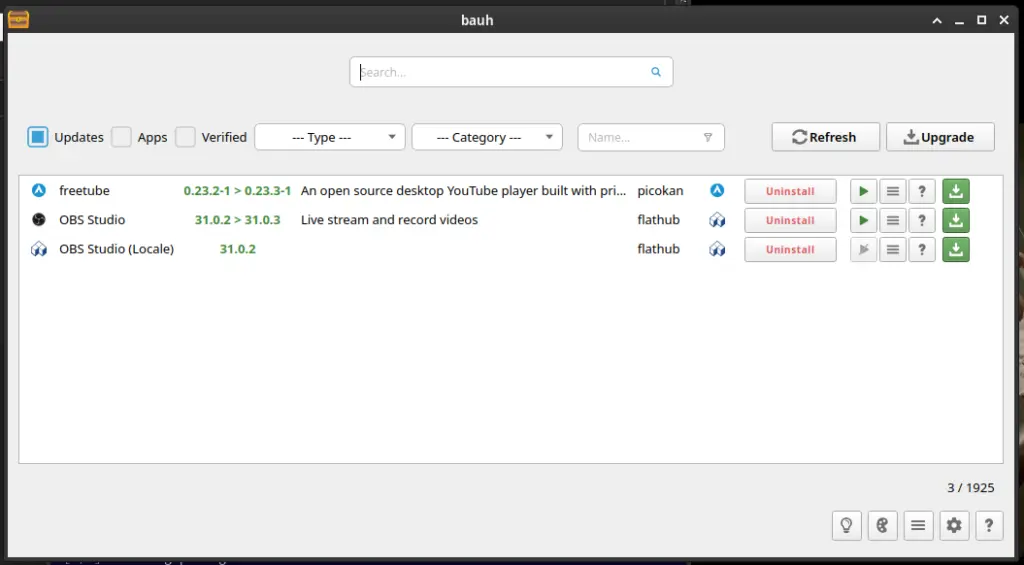Image resolution: width=1024 pixels, height=565 pixels.
Task: Focus the Name filter field
Action: pos(650,137)
